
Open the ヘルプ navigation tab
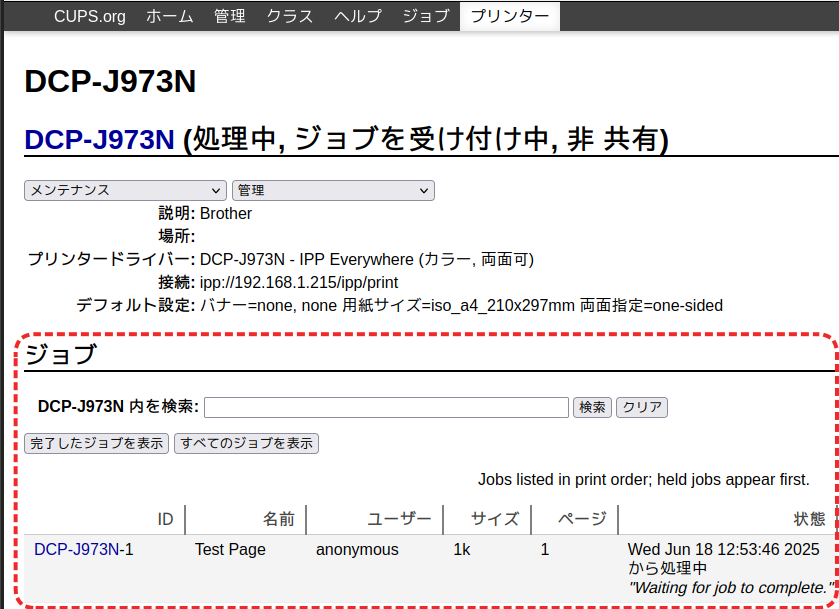pos(357,16)
